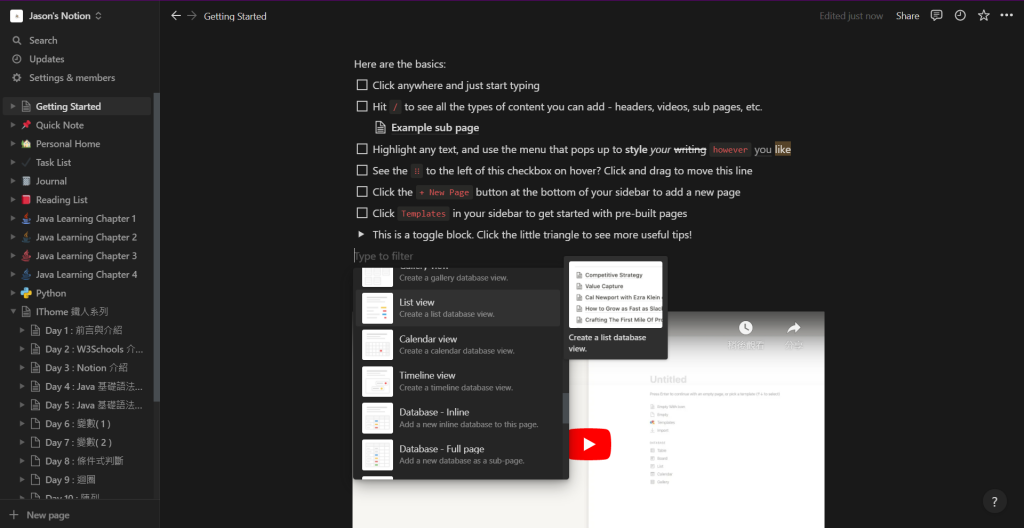Image resolution: width=1024 pixels, height=528 pixels.
Task: Open Day 8 : 條件式判斷 page
Action: [x=84, y=461]
